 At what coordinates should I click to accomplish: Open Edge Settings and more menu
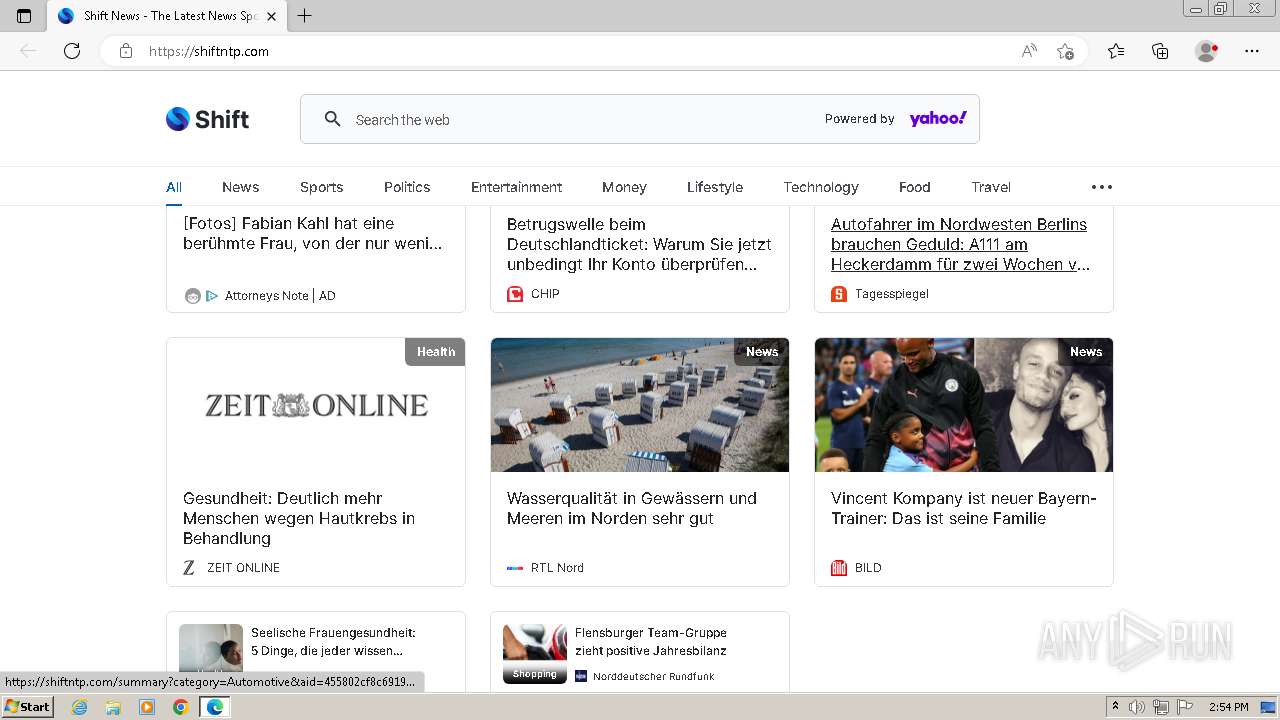pyautogui.click(x=1252, y=51)
